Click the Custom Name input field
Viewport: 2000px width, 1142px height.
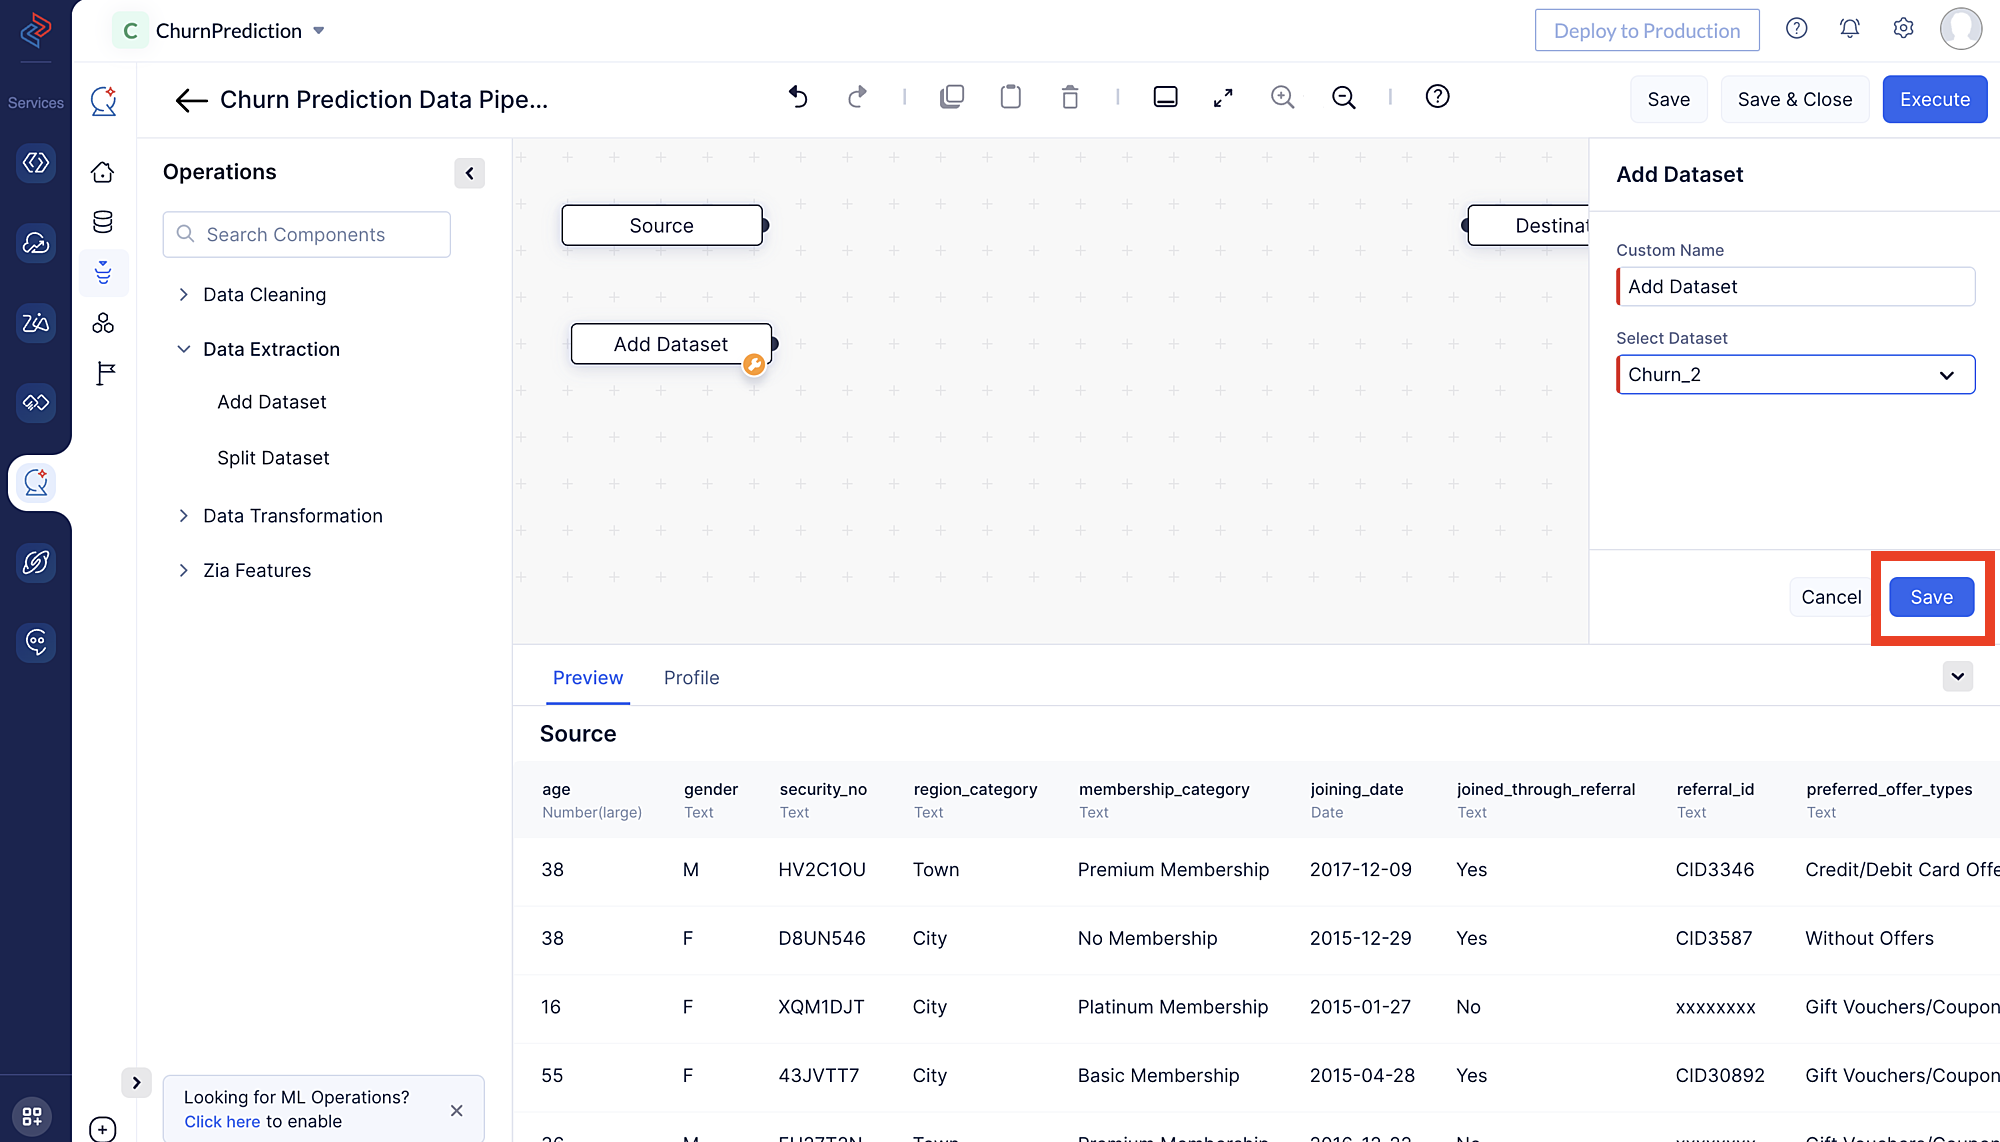click(1795, 286)
